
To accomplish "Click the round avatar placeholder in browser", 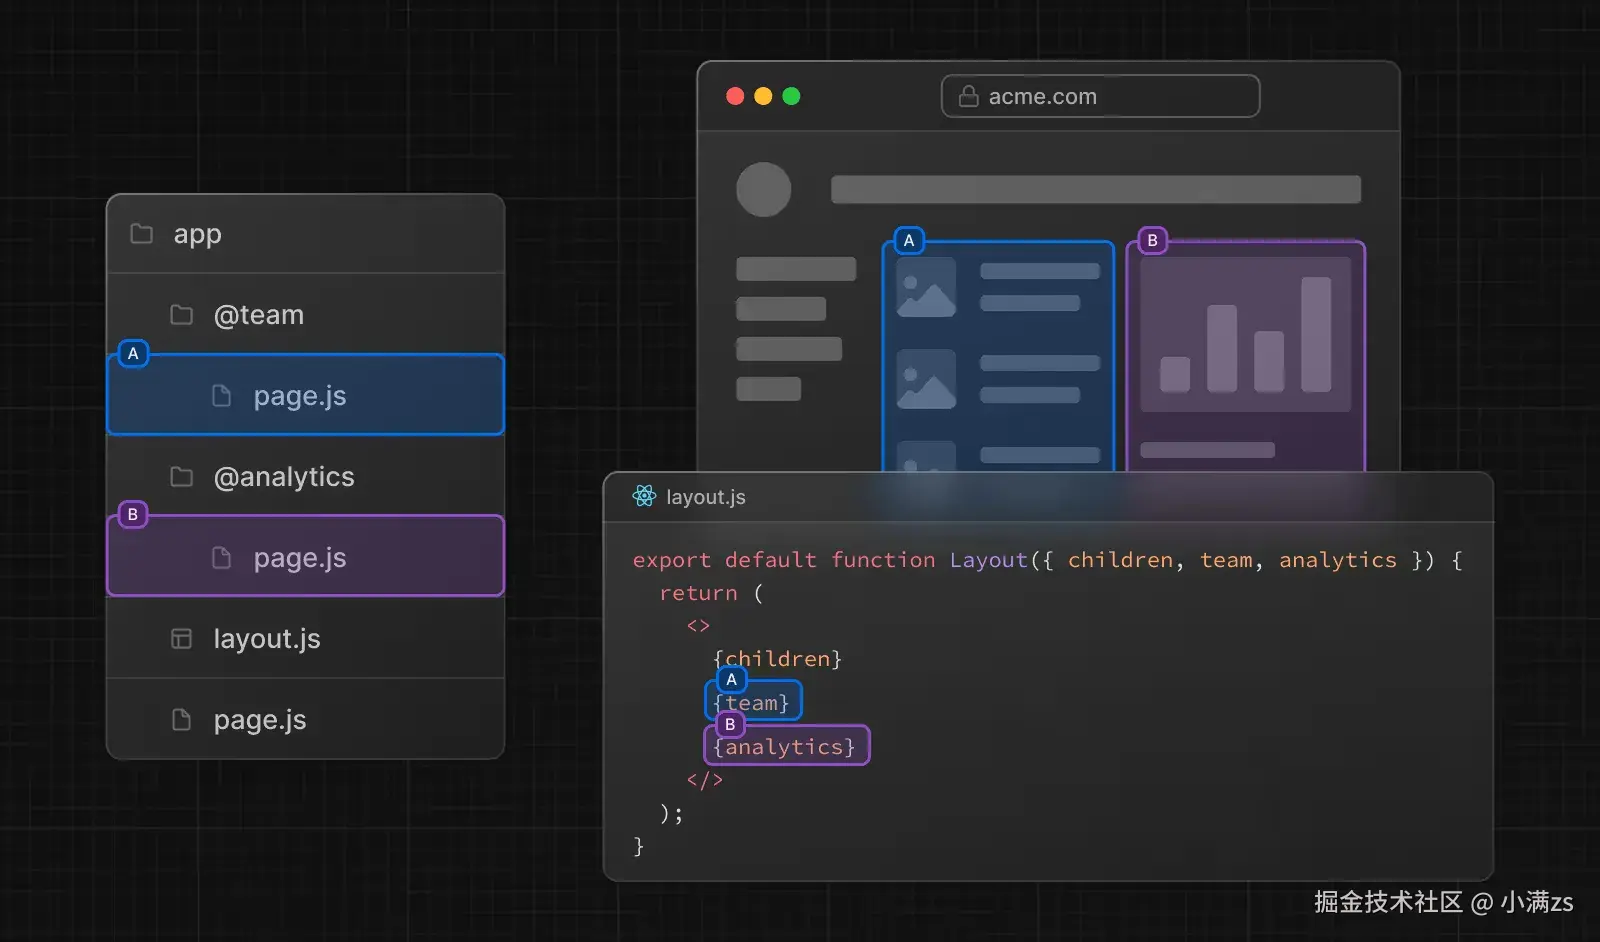I will 764,190.
